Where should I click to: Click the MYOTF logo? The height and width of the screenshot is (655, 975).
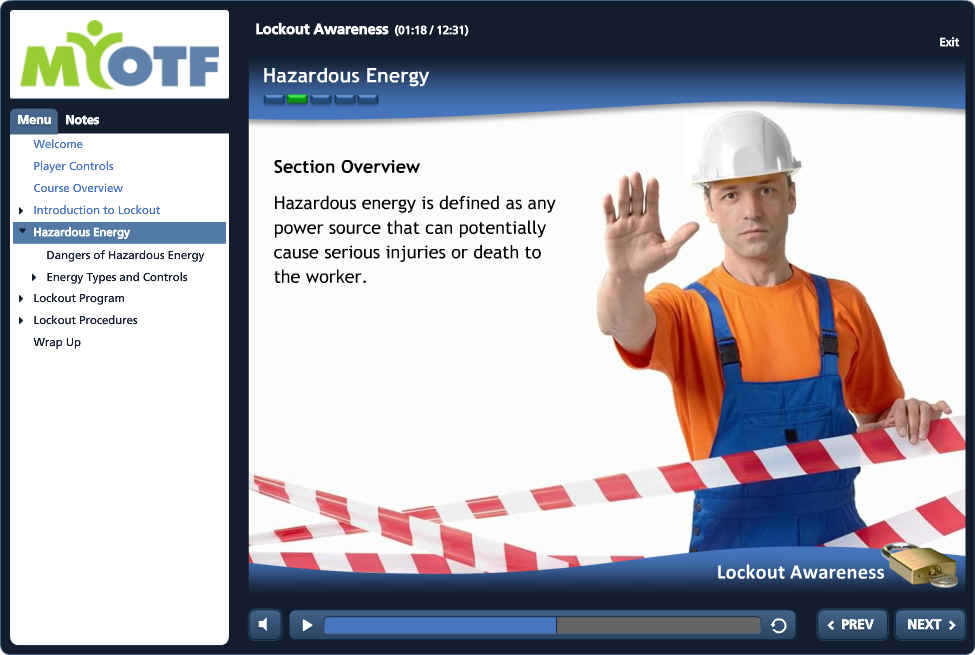pyautogui.click(x=119, y=54)
